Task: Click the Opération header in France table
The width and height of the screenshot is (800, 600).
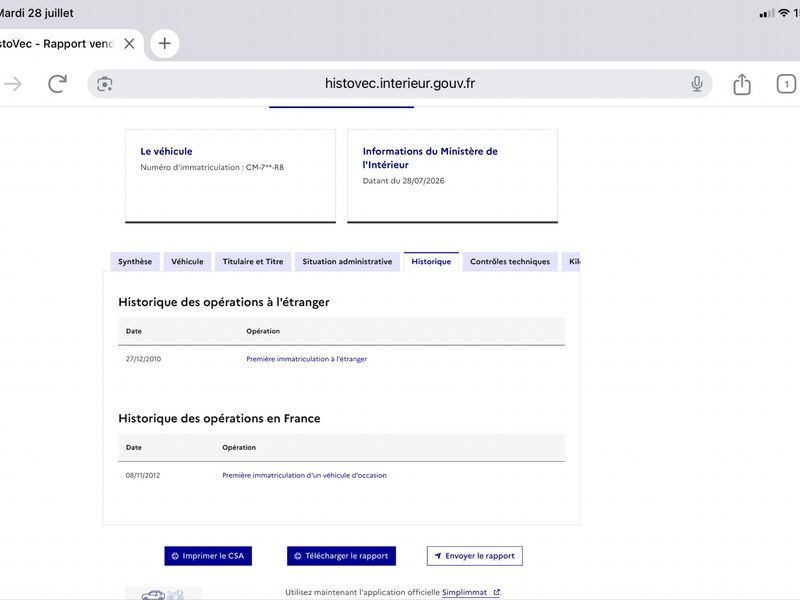Action: pyautogui.click(x=239, y=447)
